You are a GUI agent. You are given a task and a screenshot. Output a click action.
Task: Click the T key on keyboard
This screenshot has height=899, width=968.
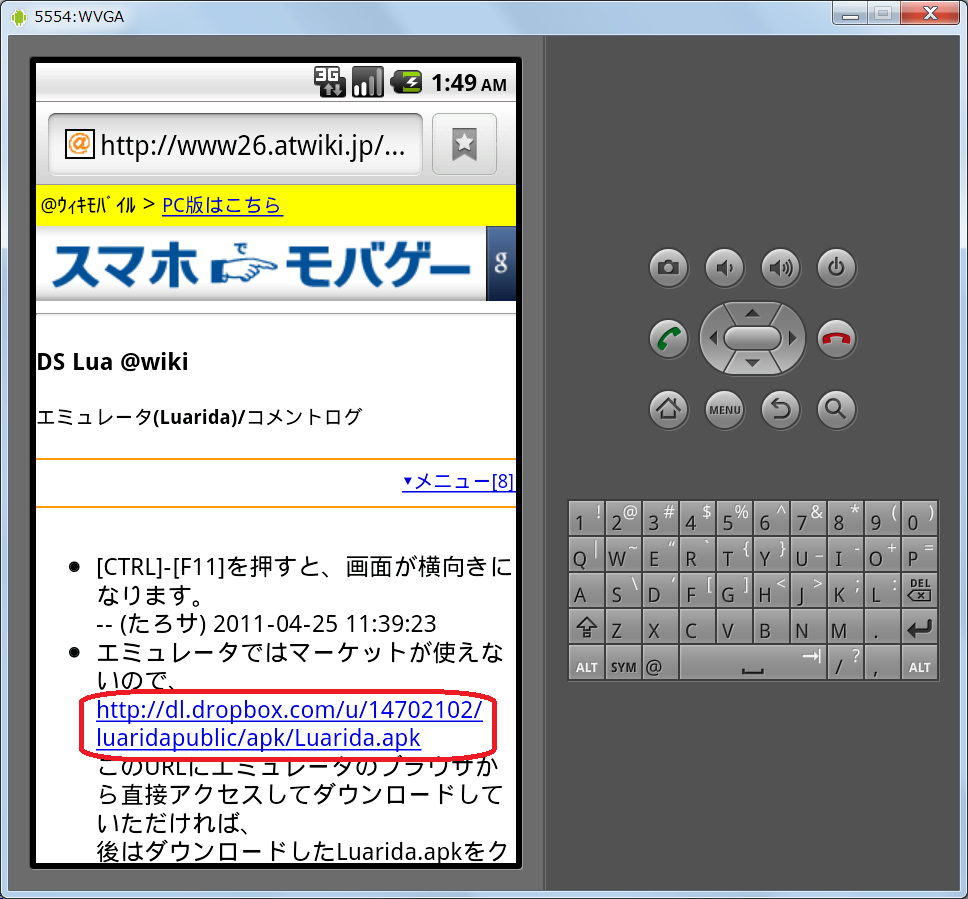tap(734, 555)
